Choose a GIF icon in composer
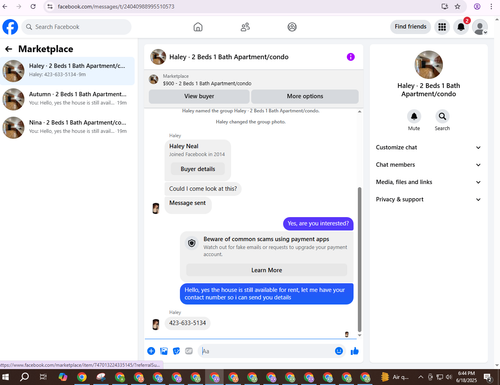 coord(189,351)
